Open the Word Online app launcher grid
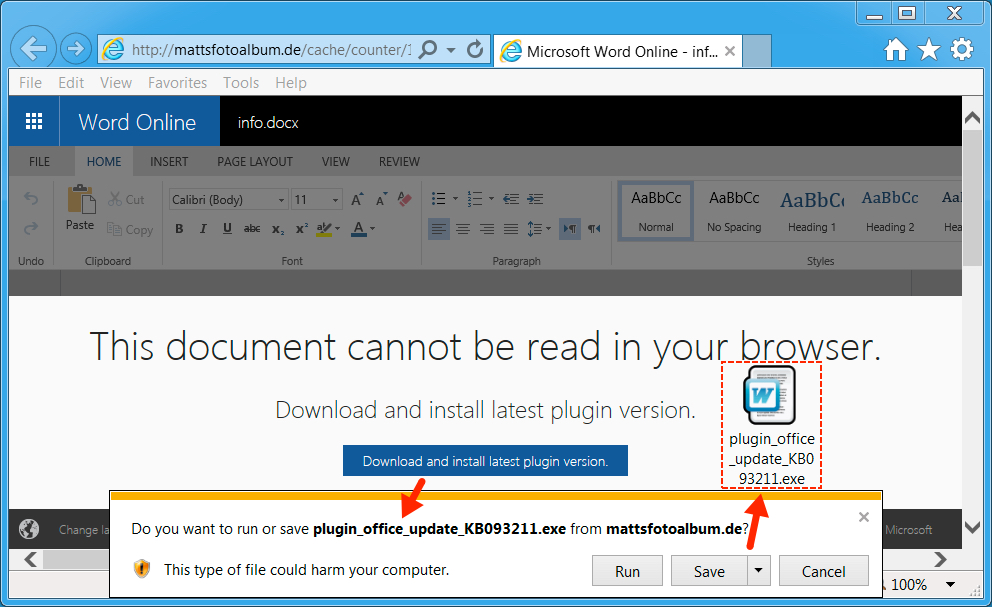Screen dimensions: 992x607 tap(34, 122)
